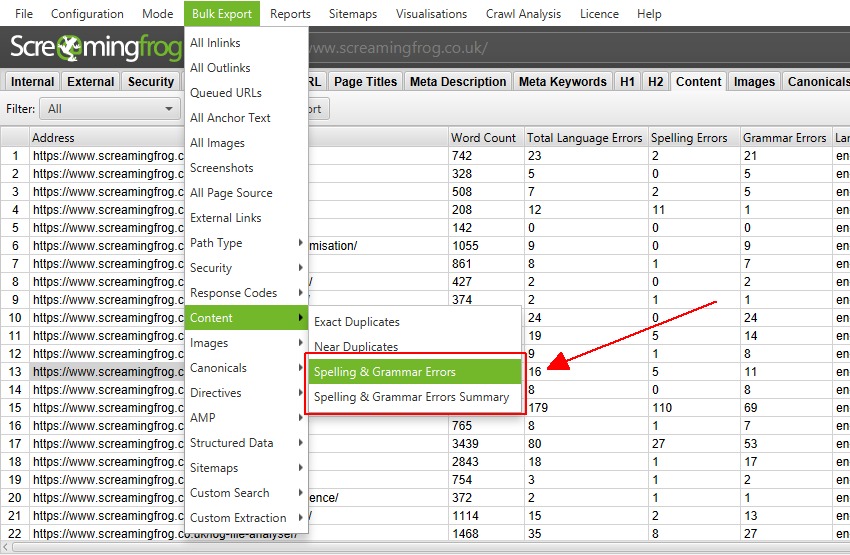Select Screenshots from Bulk Export menu
This screenshot has height=555, width=850.
(222, 168)
